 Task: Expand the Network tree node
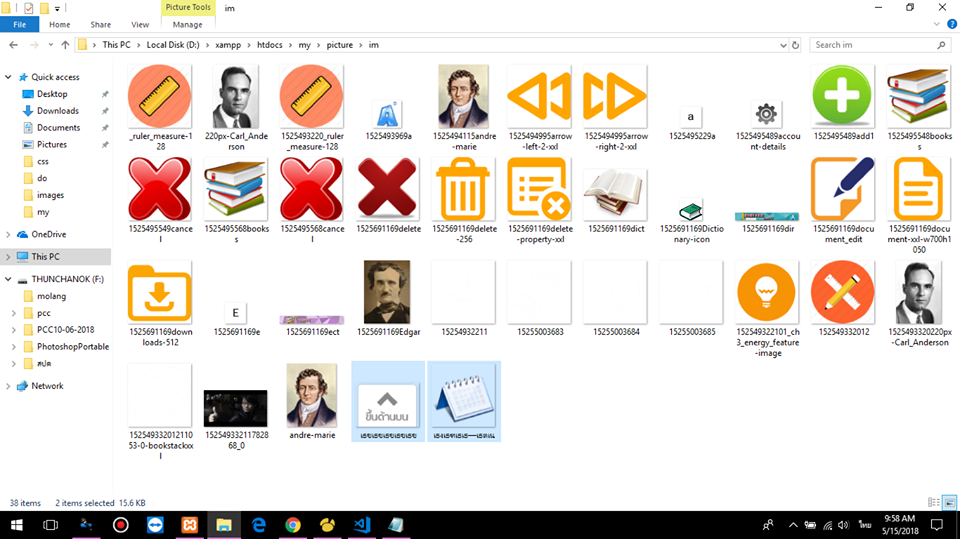[x=8, y=386]
